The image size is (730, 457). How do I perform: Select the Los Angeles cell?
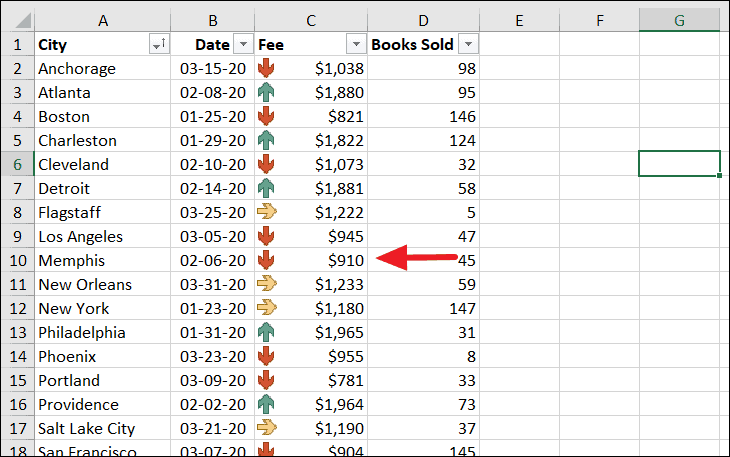(102, 236)
